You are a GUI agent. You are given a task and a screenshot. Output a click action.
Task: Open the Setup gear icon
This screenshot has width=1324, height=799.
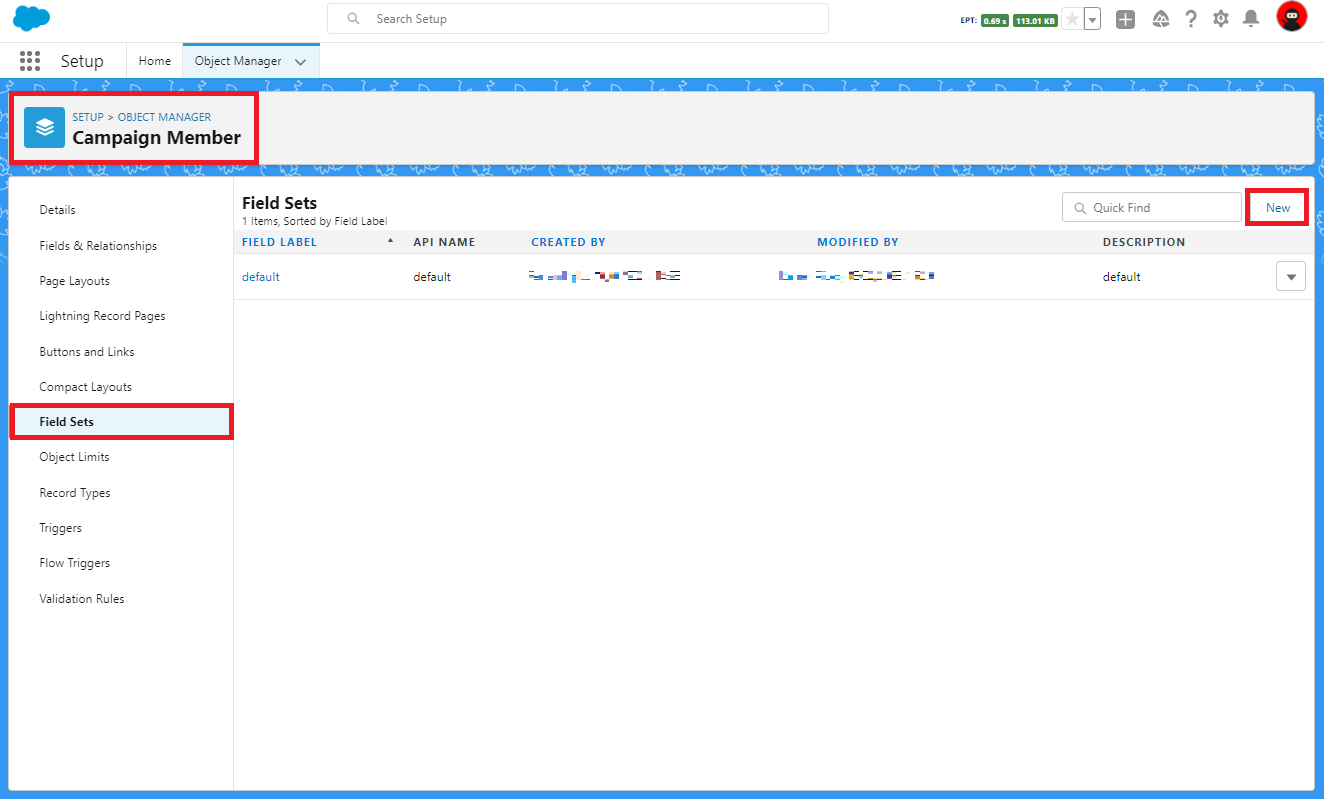click(1220, 17)
